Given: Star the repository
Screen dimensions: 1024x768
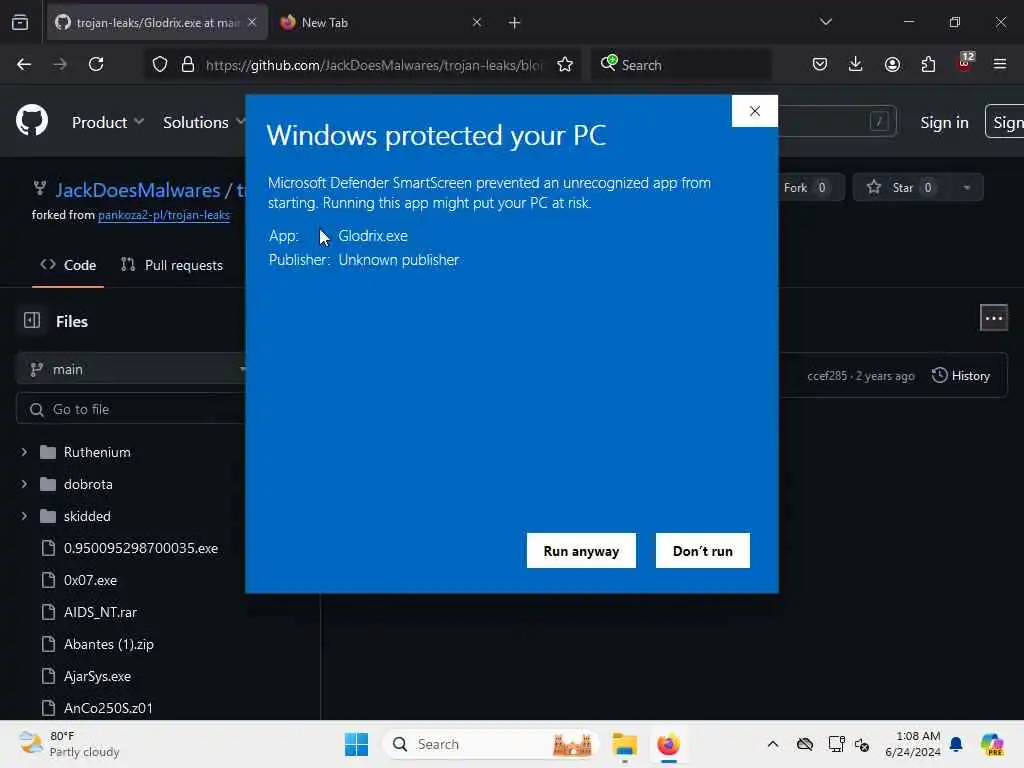Looking at the screenshot, I should point(901,187).
